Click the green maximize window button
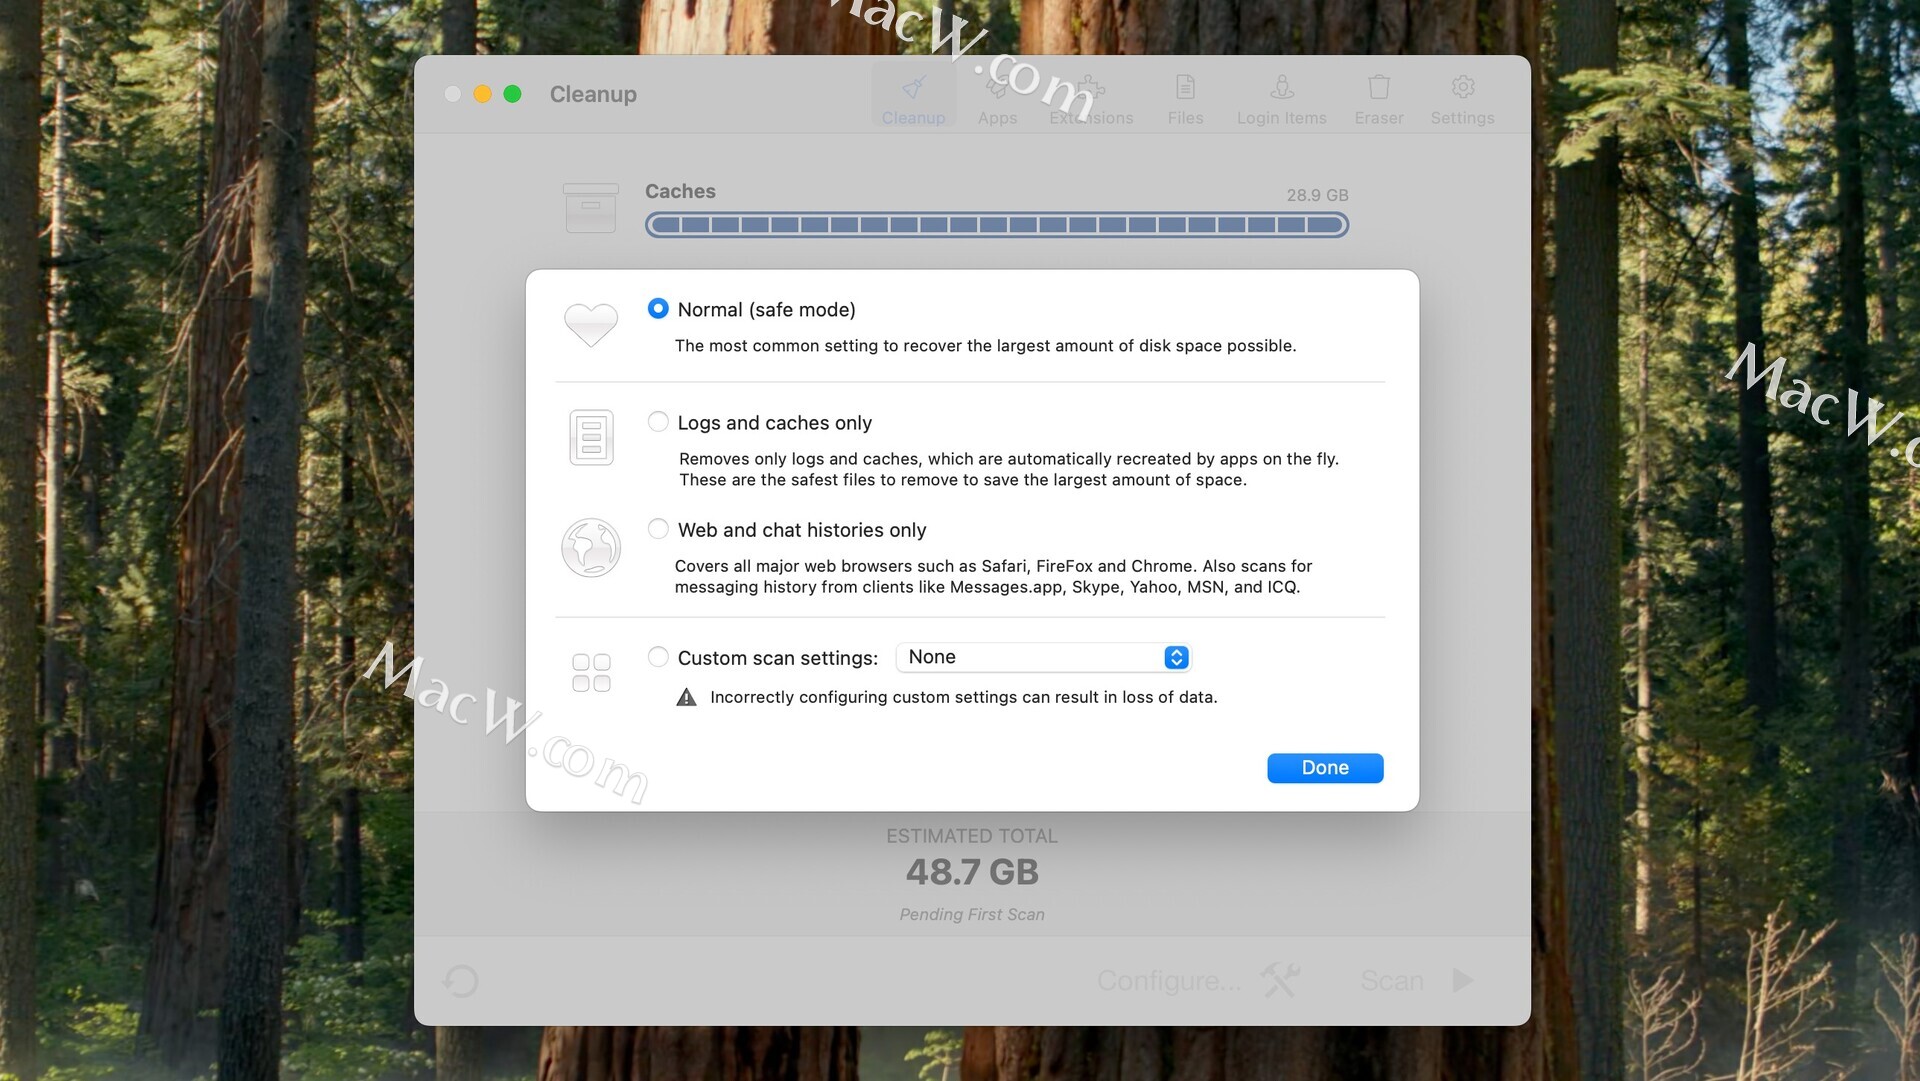 [x=512, y=94]
